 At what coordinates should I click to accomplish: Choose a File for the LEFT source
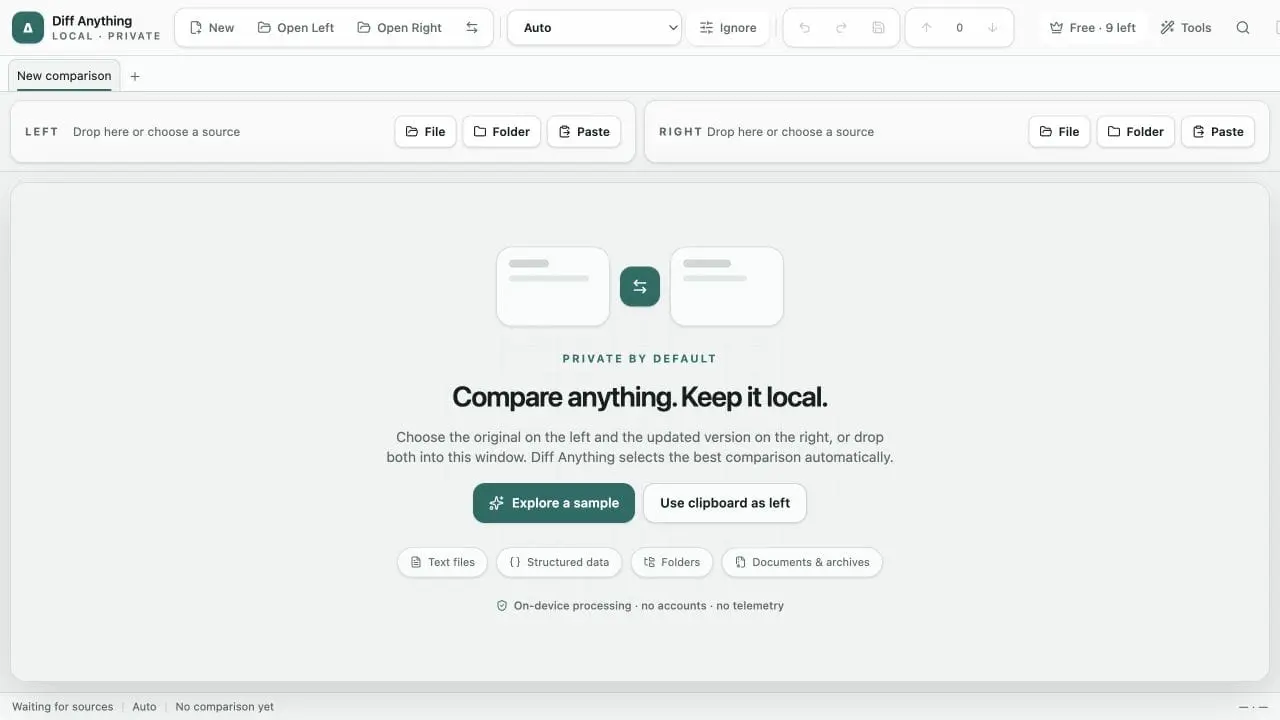click(x=426, y=132)
